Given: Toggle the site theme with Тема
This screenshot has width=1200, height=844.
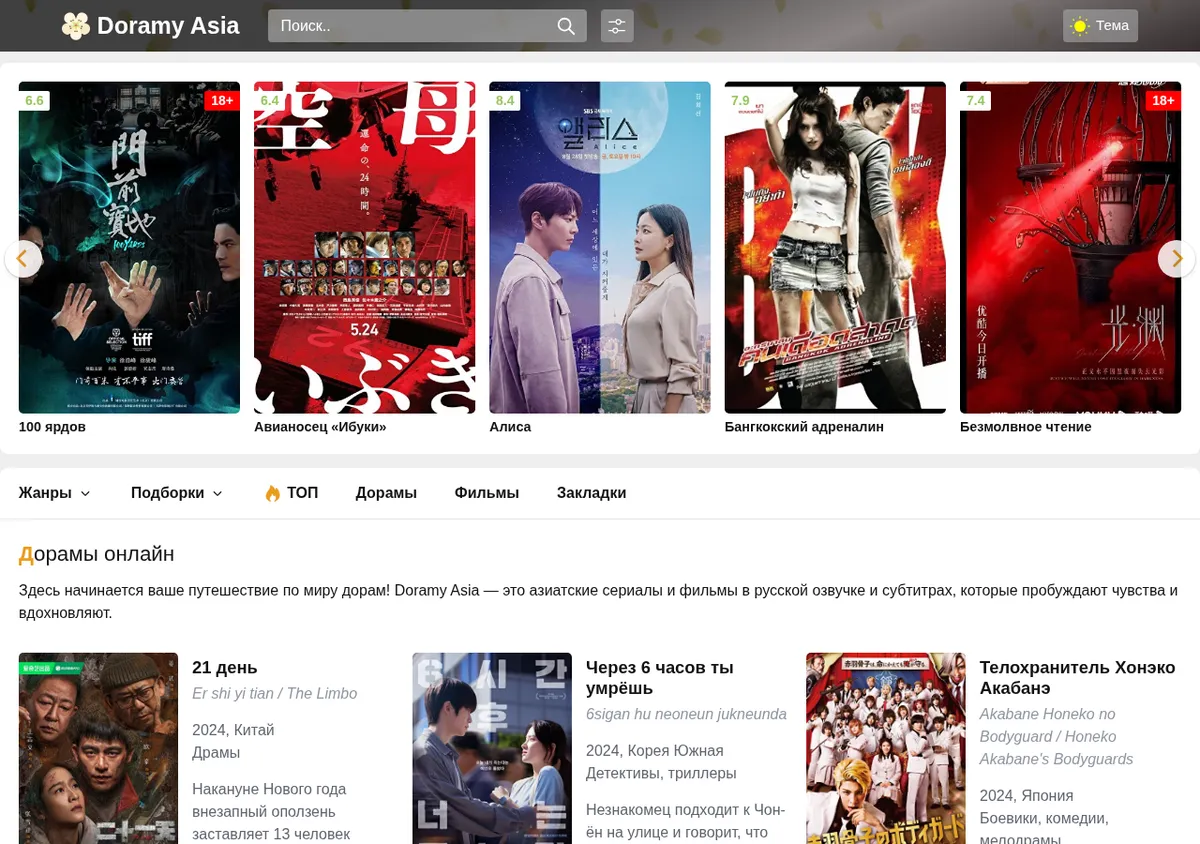Looking at the screenshot, I should tap(1100, 26).
